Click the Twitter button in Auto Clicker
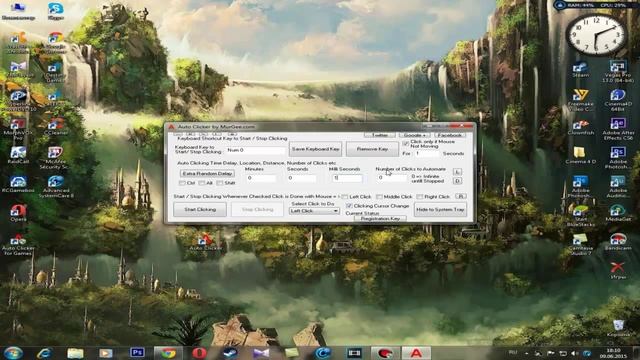 click(380, 135)
